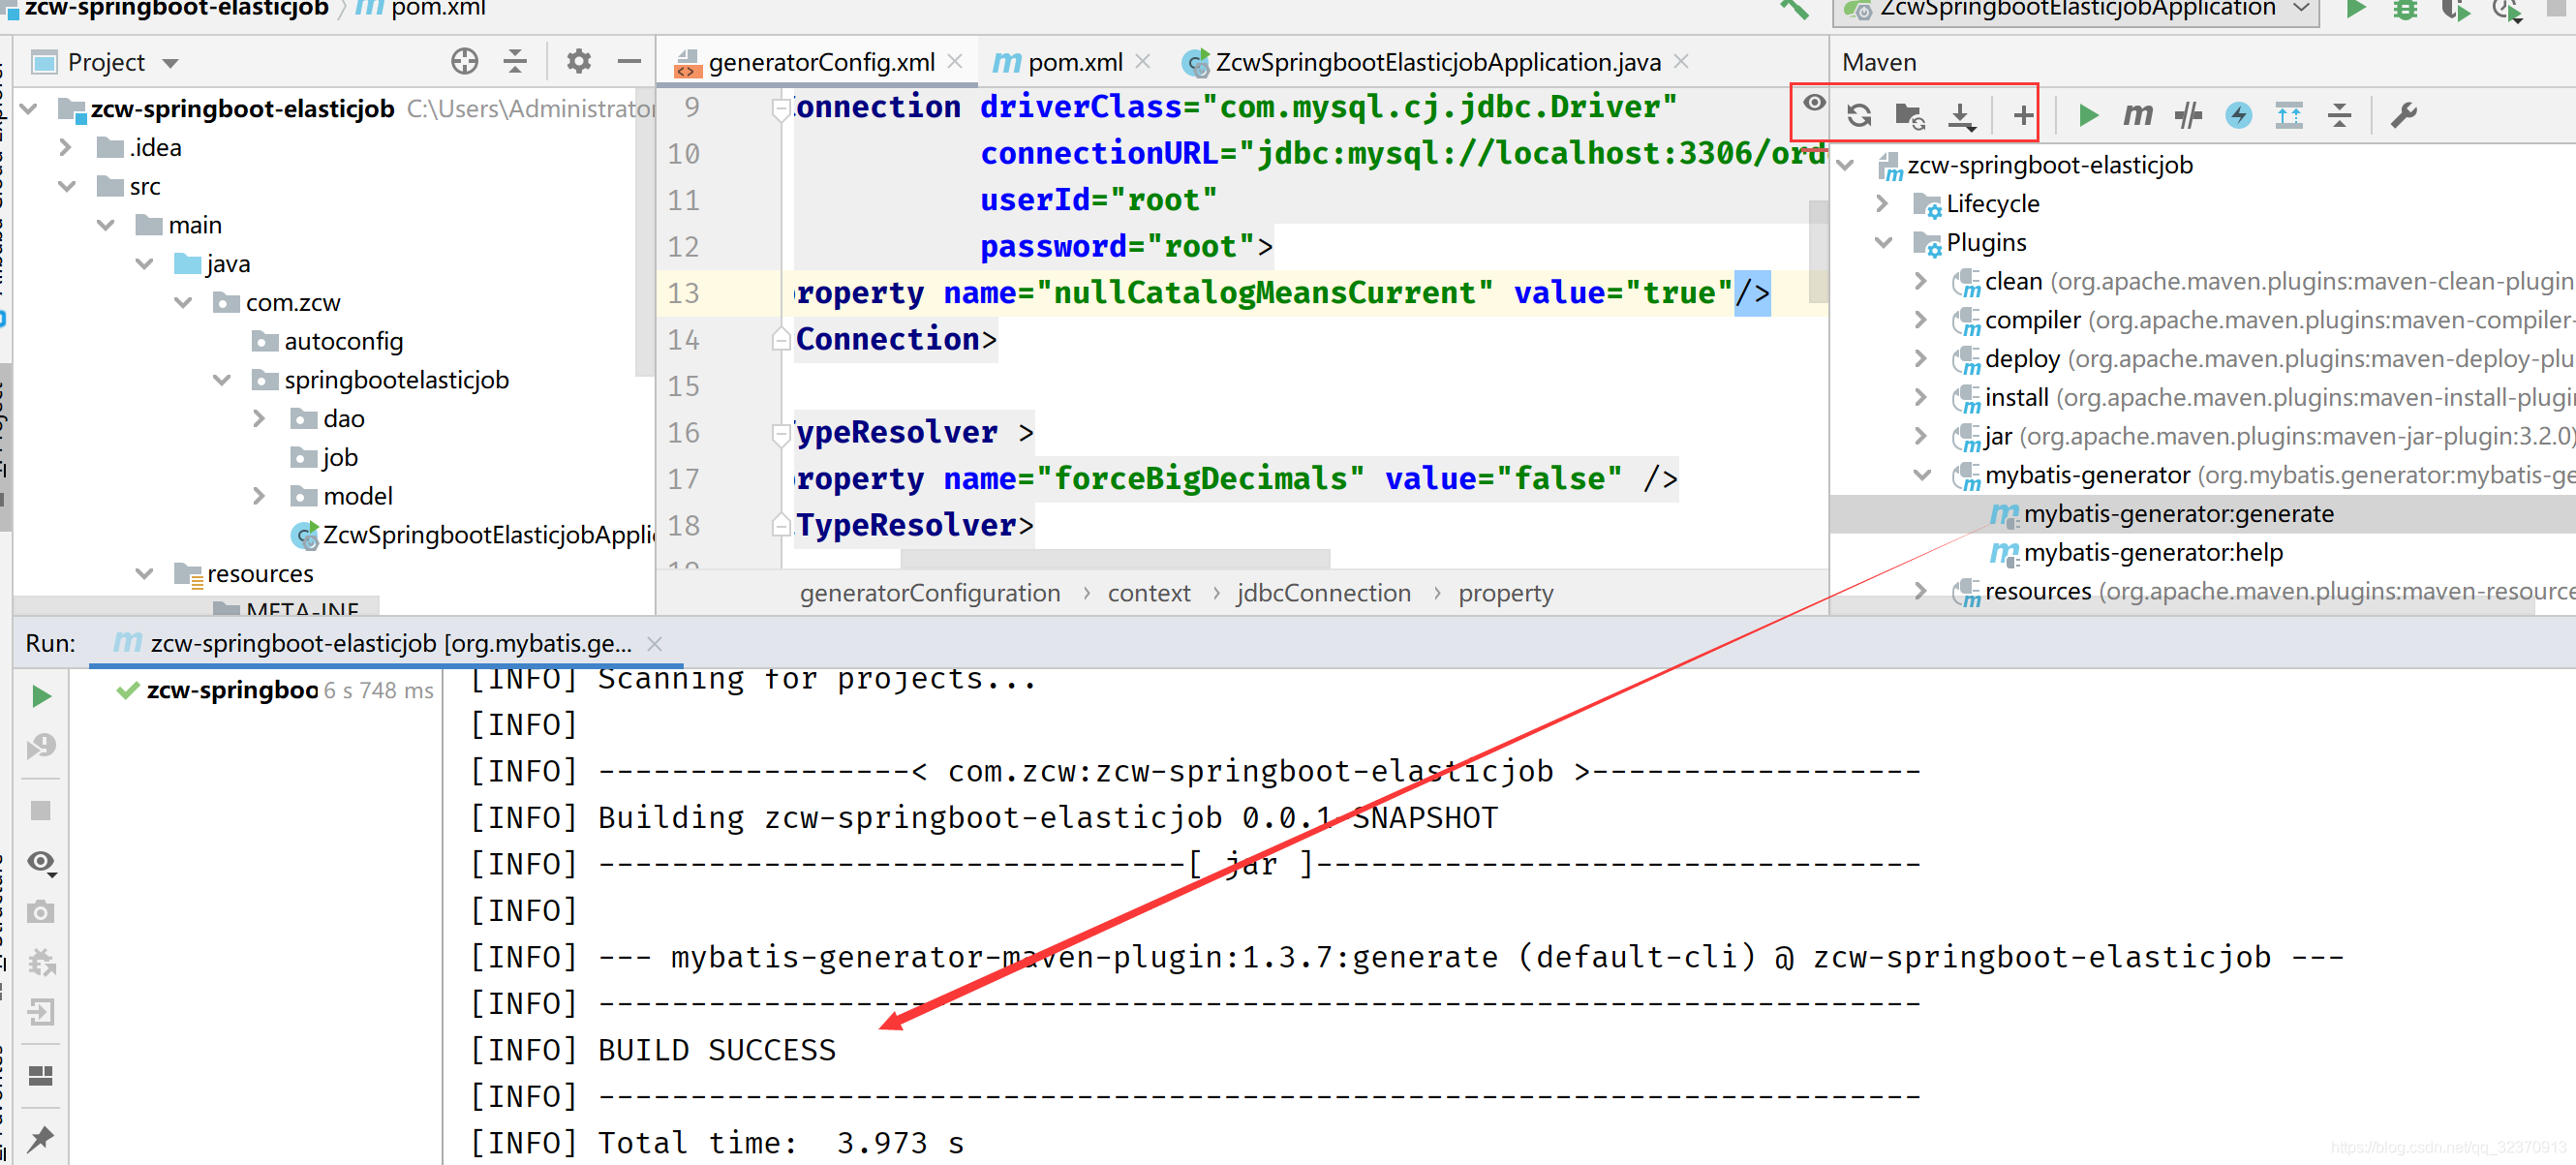
Task: Fold the typeResolver block at line 16
Action: [x=781, y=433]
